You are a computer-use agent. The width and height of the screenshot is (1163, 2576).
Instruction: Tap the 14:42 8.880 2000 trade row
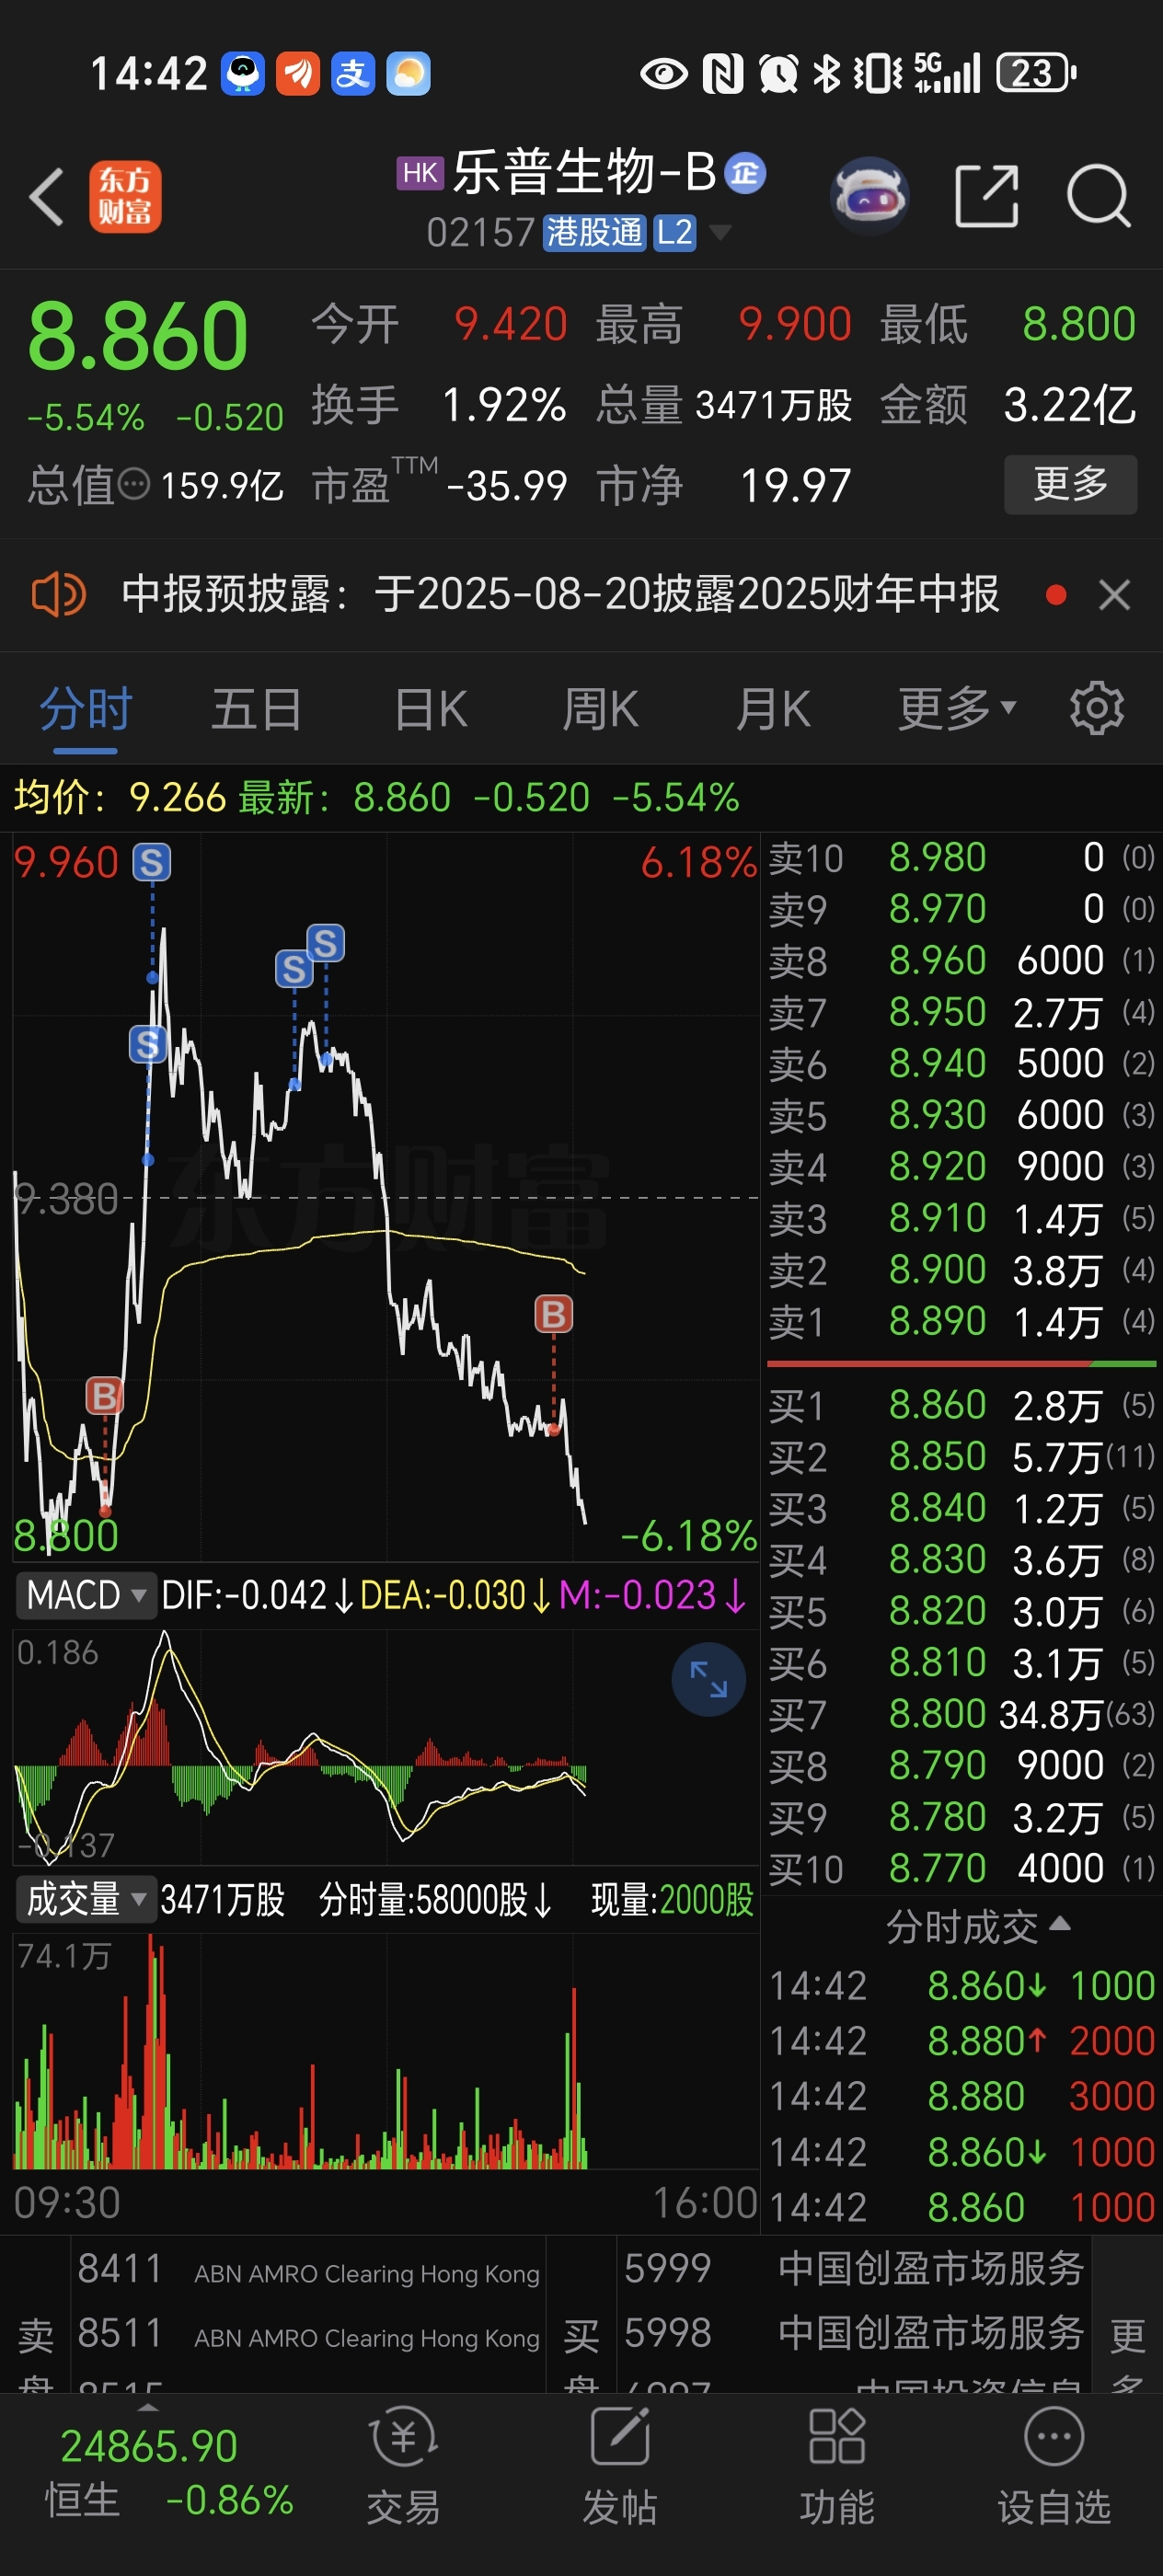click(961, 2040)
